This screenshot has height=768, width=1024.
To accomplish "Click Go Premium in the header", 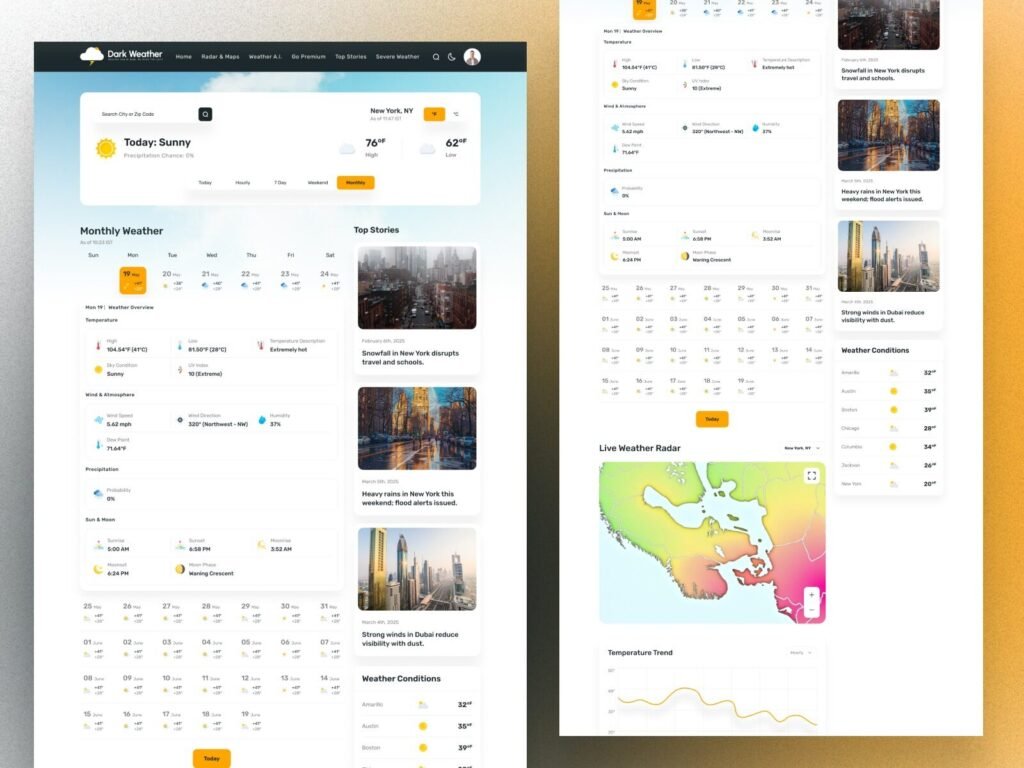I will click(x=308, y=57).
